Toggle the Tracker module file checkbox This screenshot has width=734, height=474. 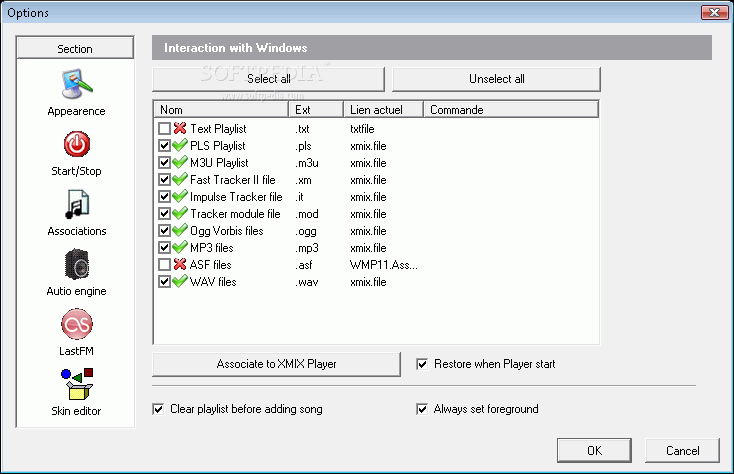(164, 213)
